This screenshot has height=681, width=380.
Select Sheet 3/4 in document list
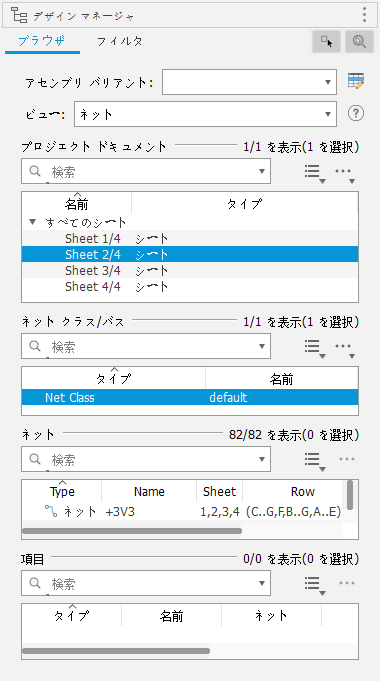190,270
